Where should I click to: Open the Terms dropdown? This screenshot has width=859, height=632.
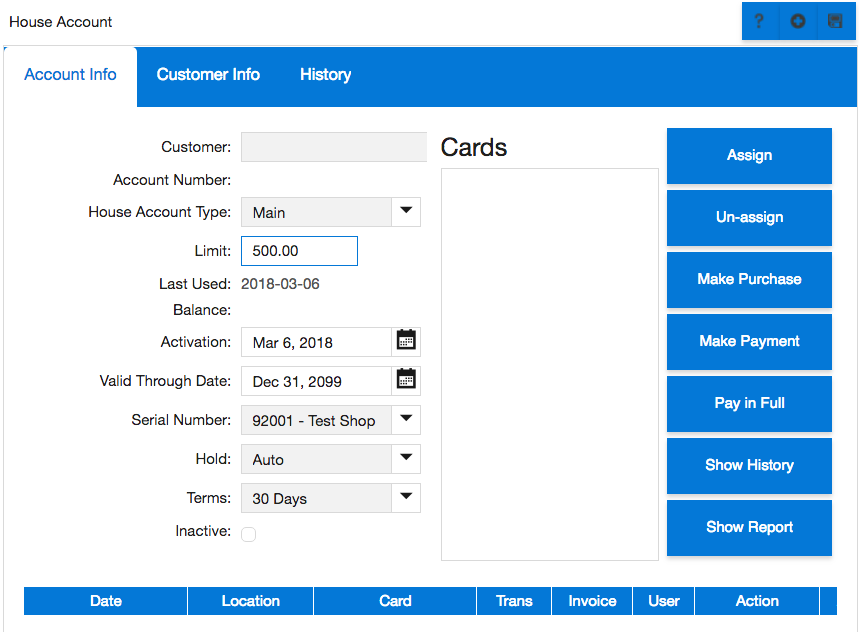coord(406,497)
